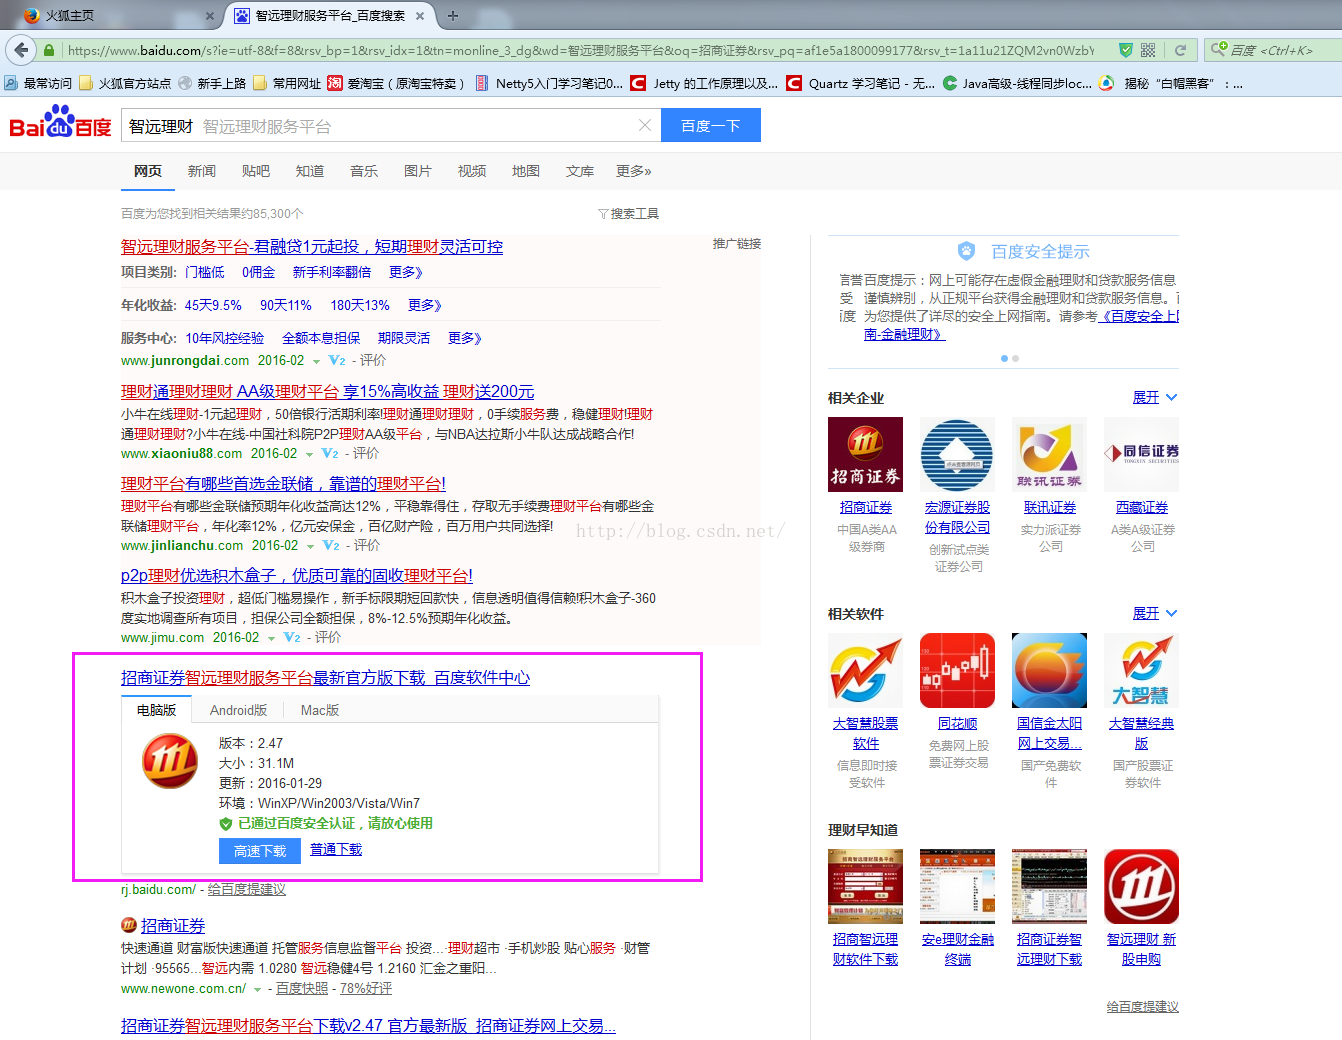The image size is (1342, 1040).
Task: Click the 招商智远理财软件下载 thumbnail
Action: 866,887
